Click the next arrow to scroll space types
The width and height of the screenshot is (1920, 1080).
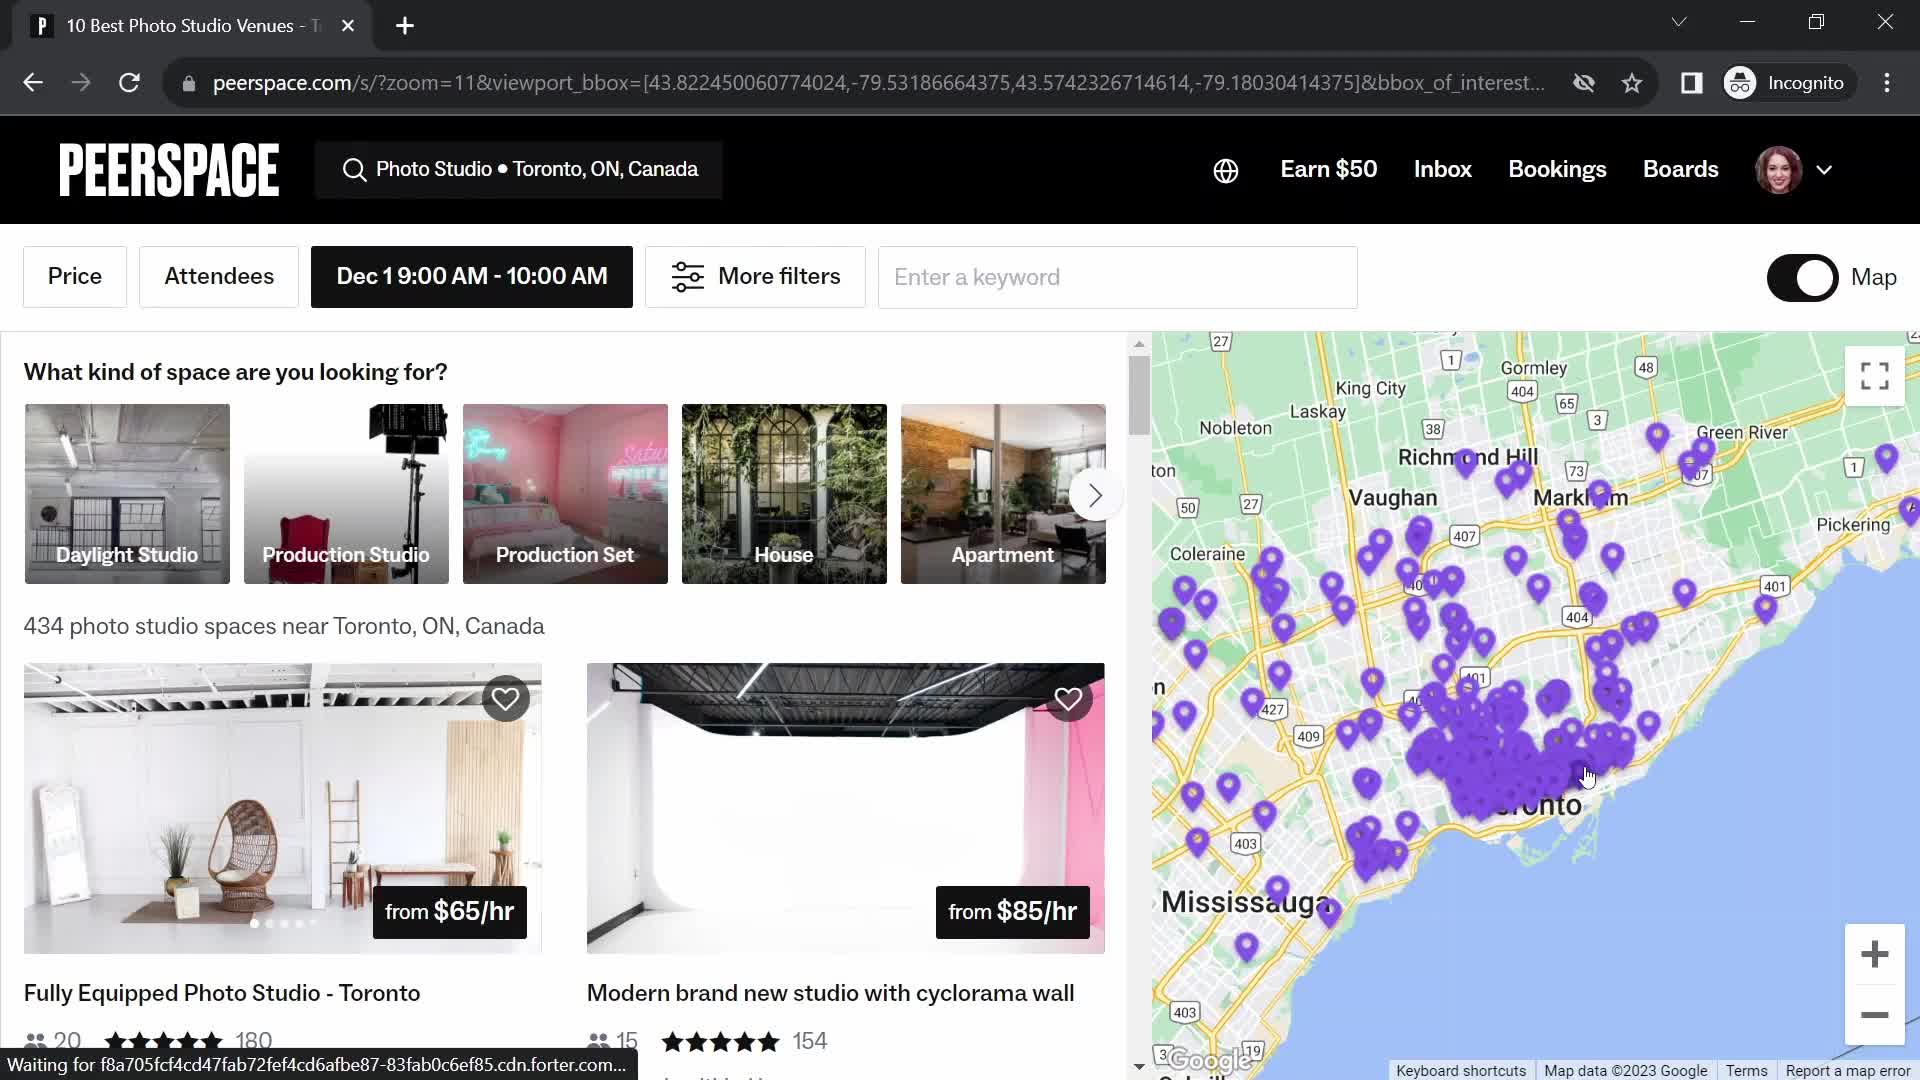[1095, 495]
